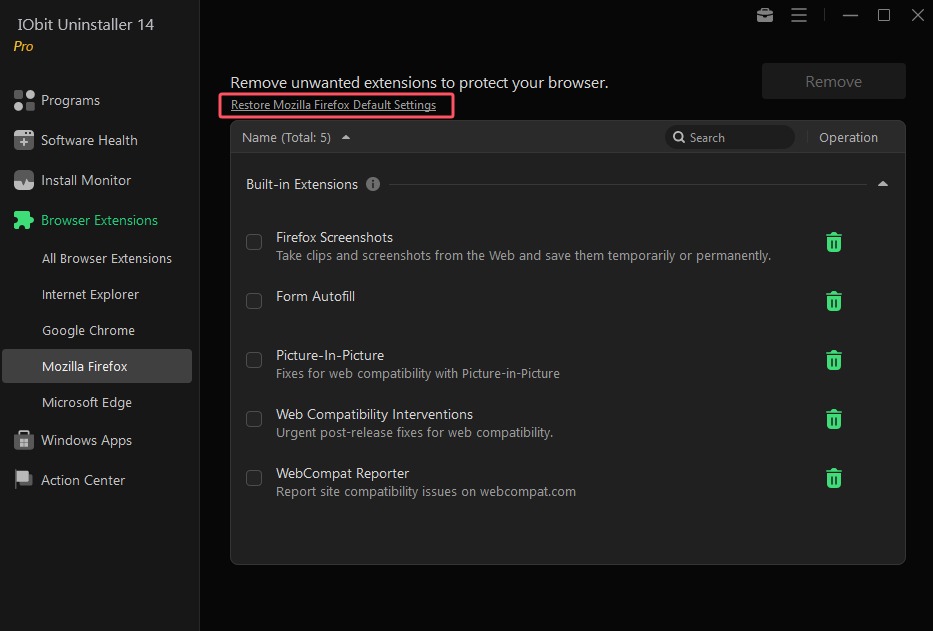This screenshot has width=933, height=631.
Task: Click the WebCompat Reporter trash icon
Action: pyautogui.click(x=833, y=478)
